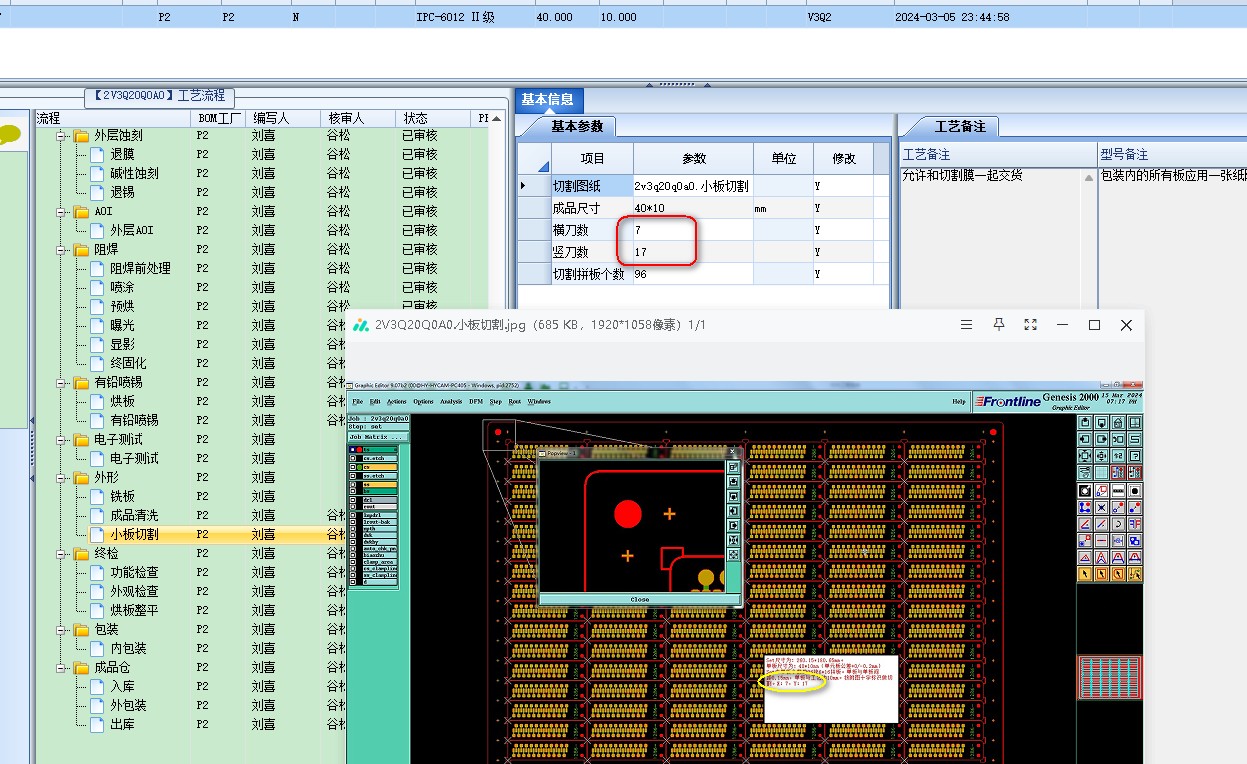Select the 碱性蚀刻 process step
This screenshot has height=764, width=1247.
(x=134, y=174)
